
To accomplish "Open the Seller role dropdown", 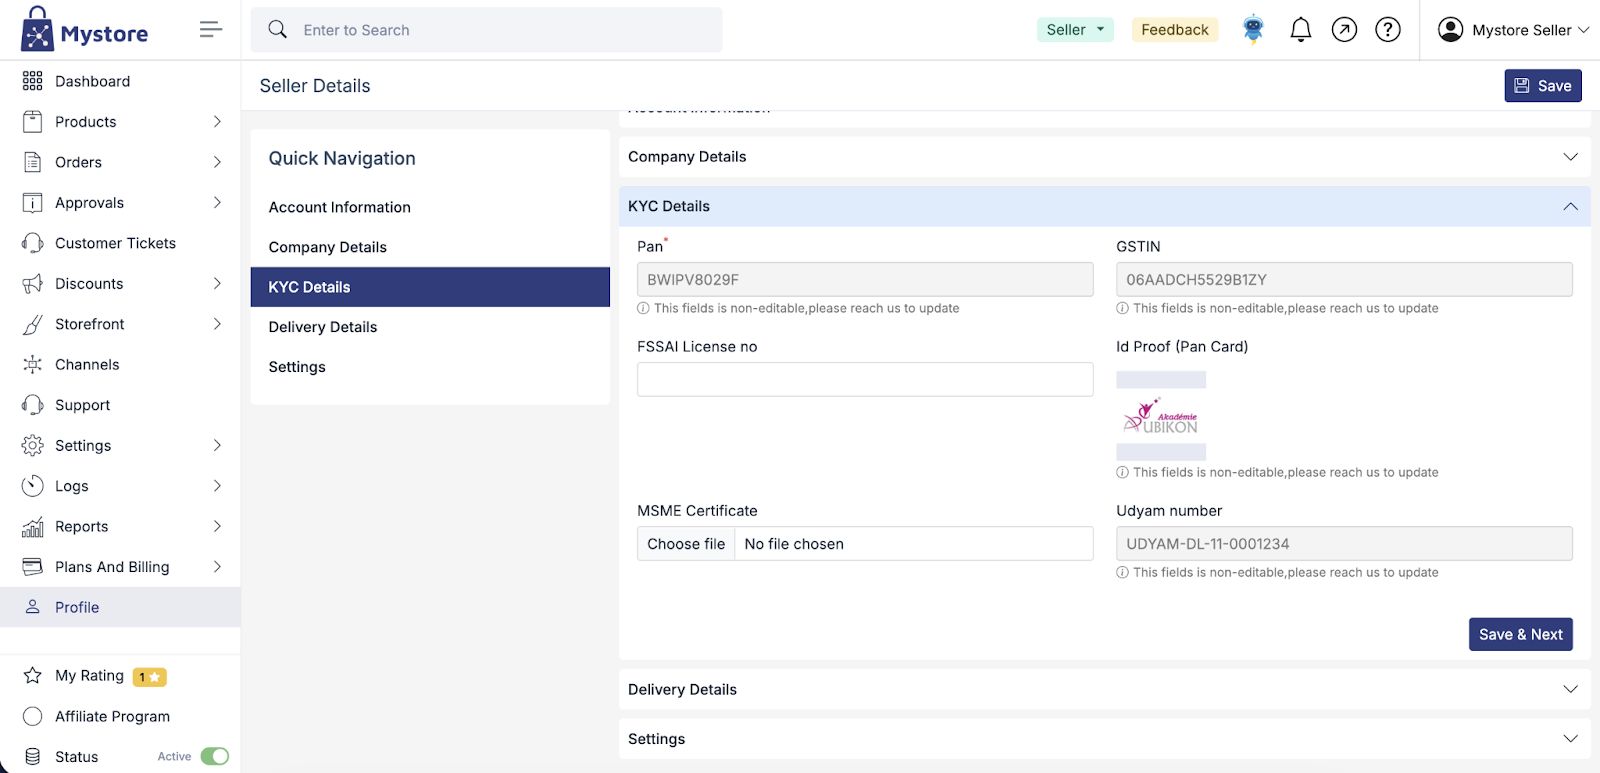I will [x=1075, y=30].
